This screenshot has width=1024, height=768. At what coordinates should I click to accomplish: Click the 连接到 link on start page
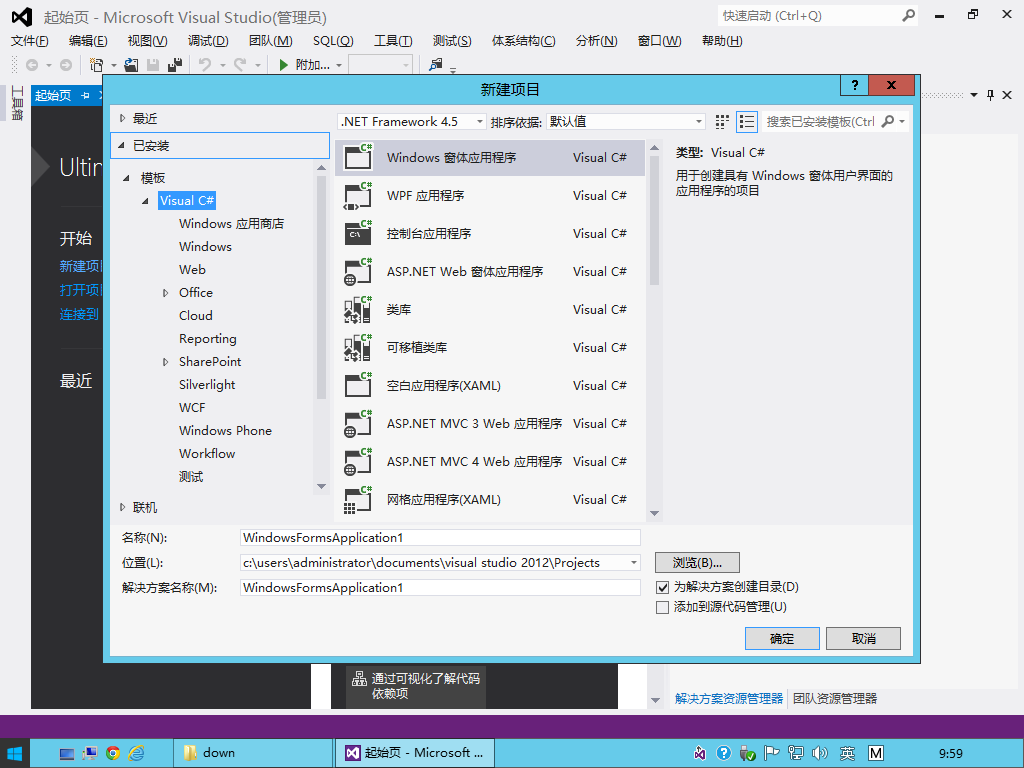pos(79,314)
